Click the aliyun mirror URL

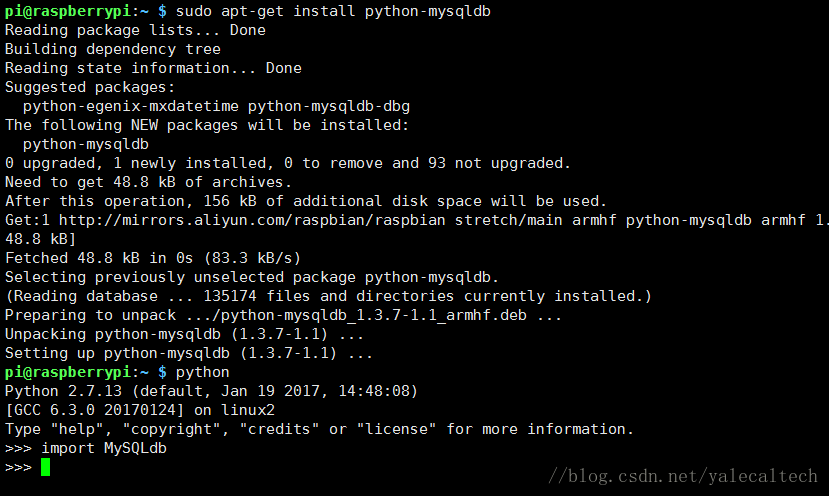click(252, 220)
